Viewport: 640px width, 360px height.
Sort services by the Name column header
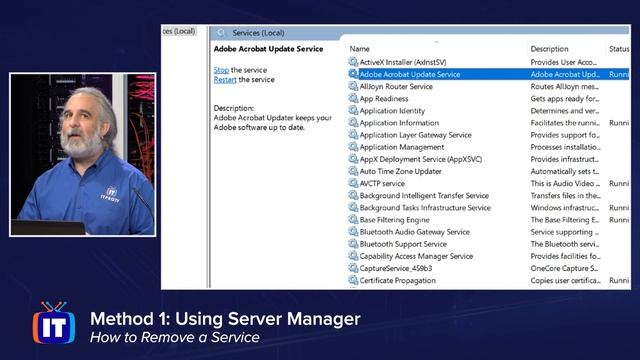[x=360, y=49]
